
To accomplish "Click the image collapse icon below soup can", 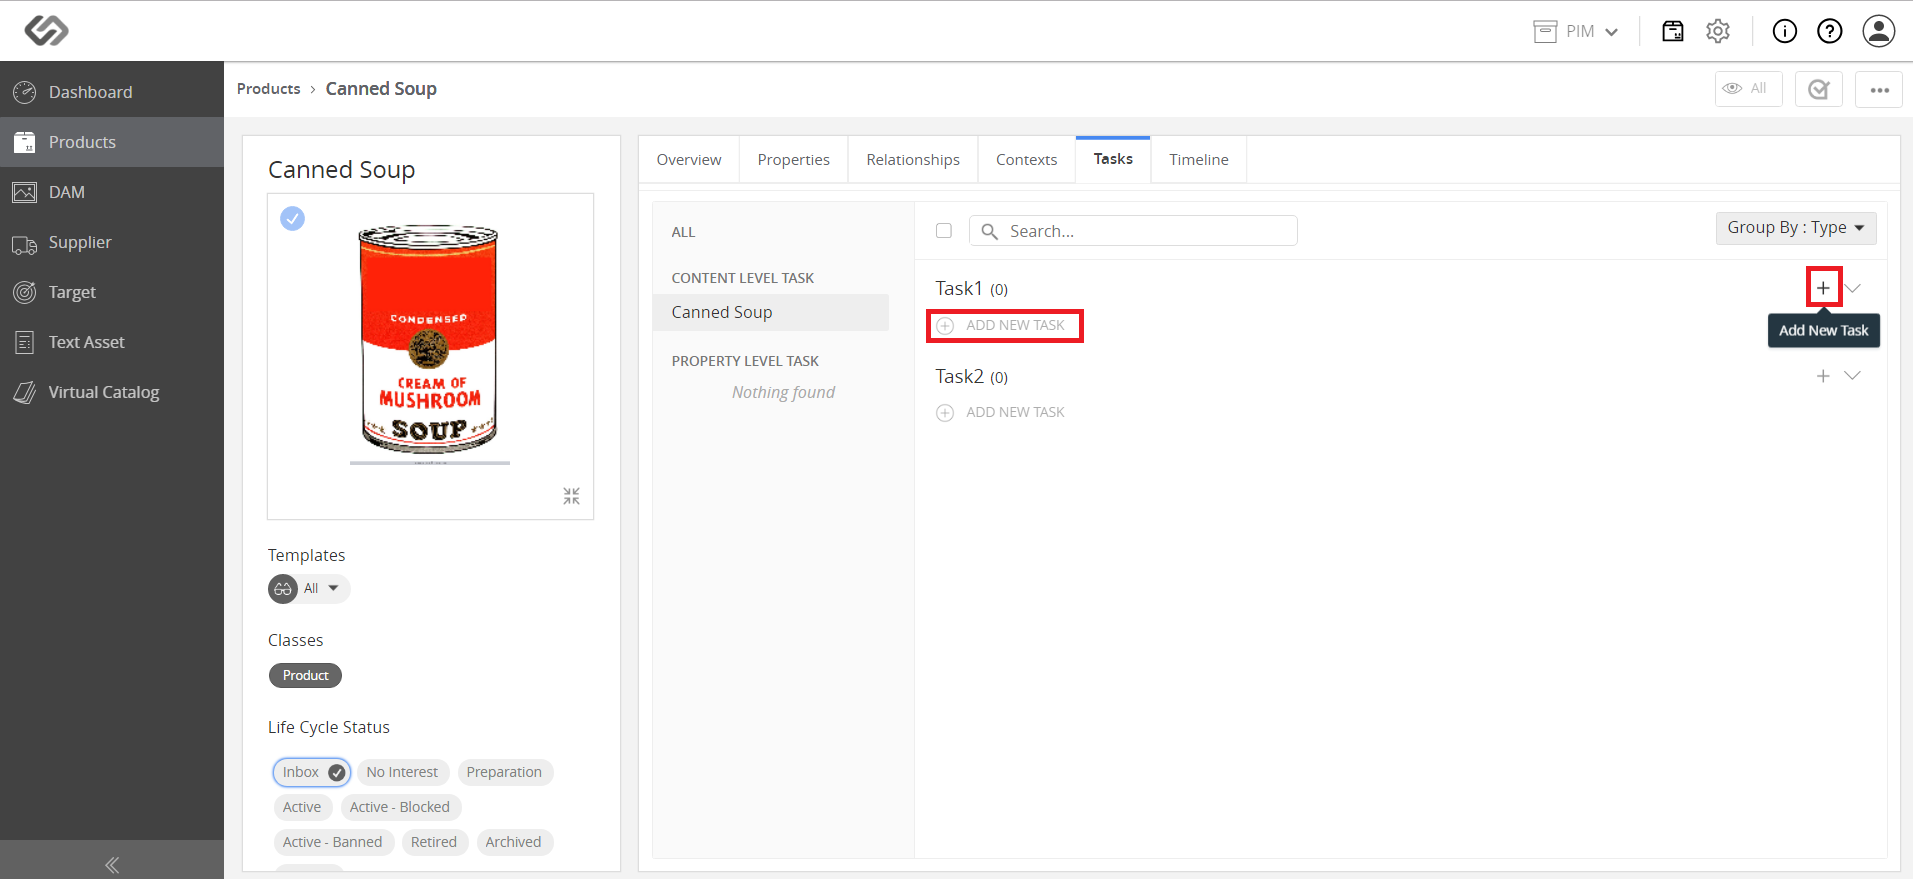I will pyautogui.click(x=571, y=496).
